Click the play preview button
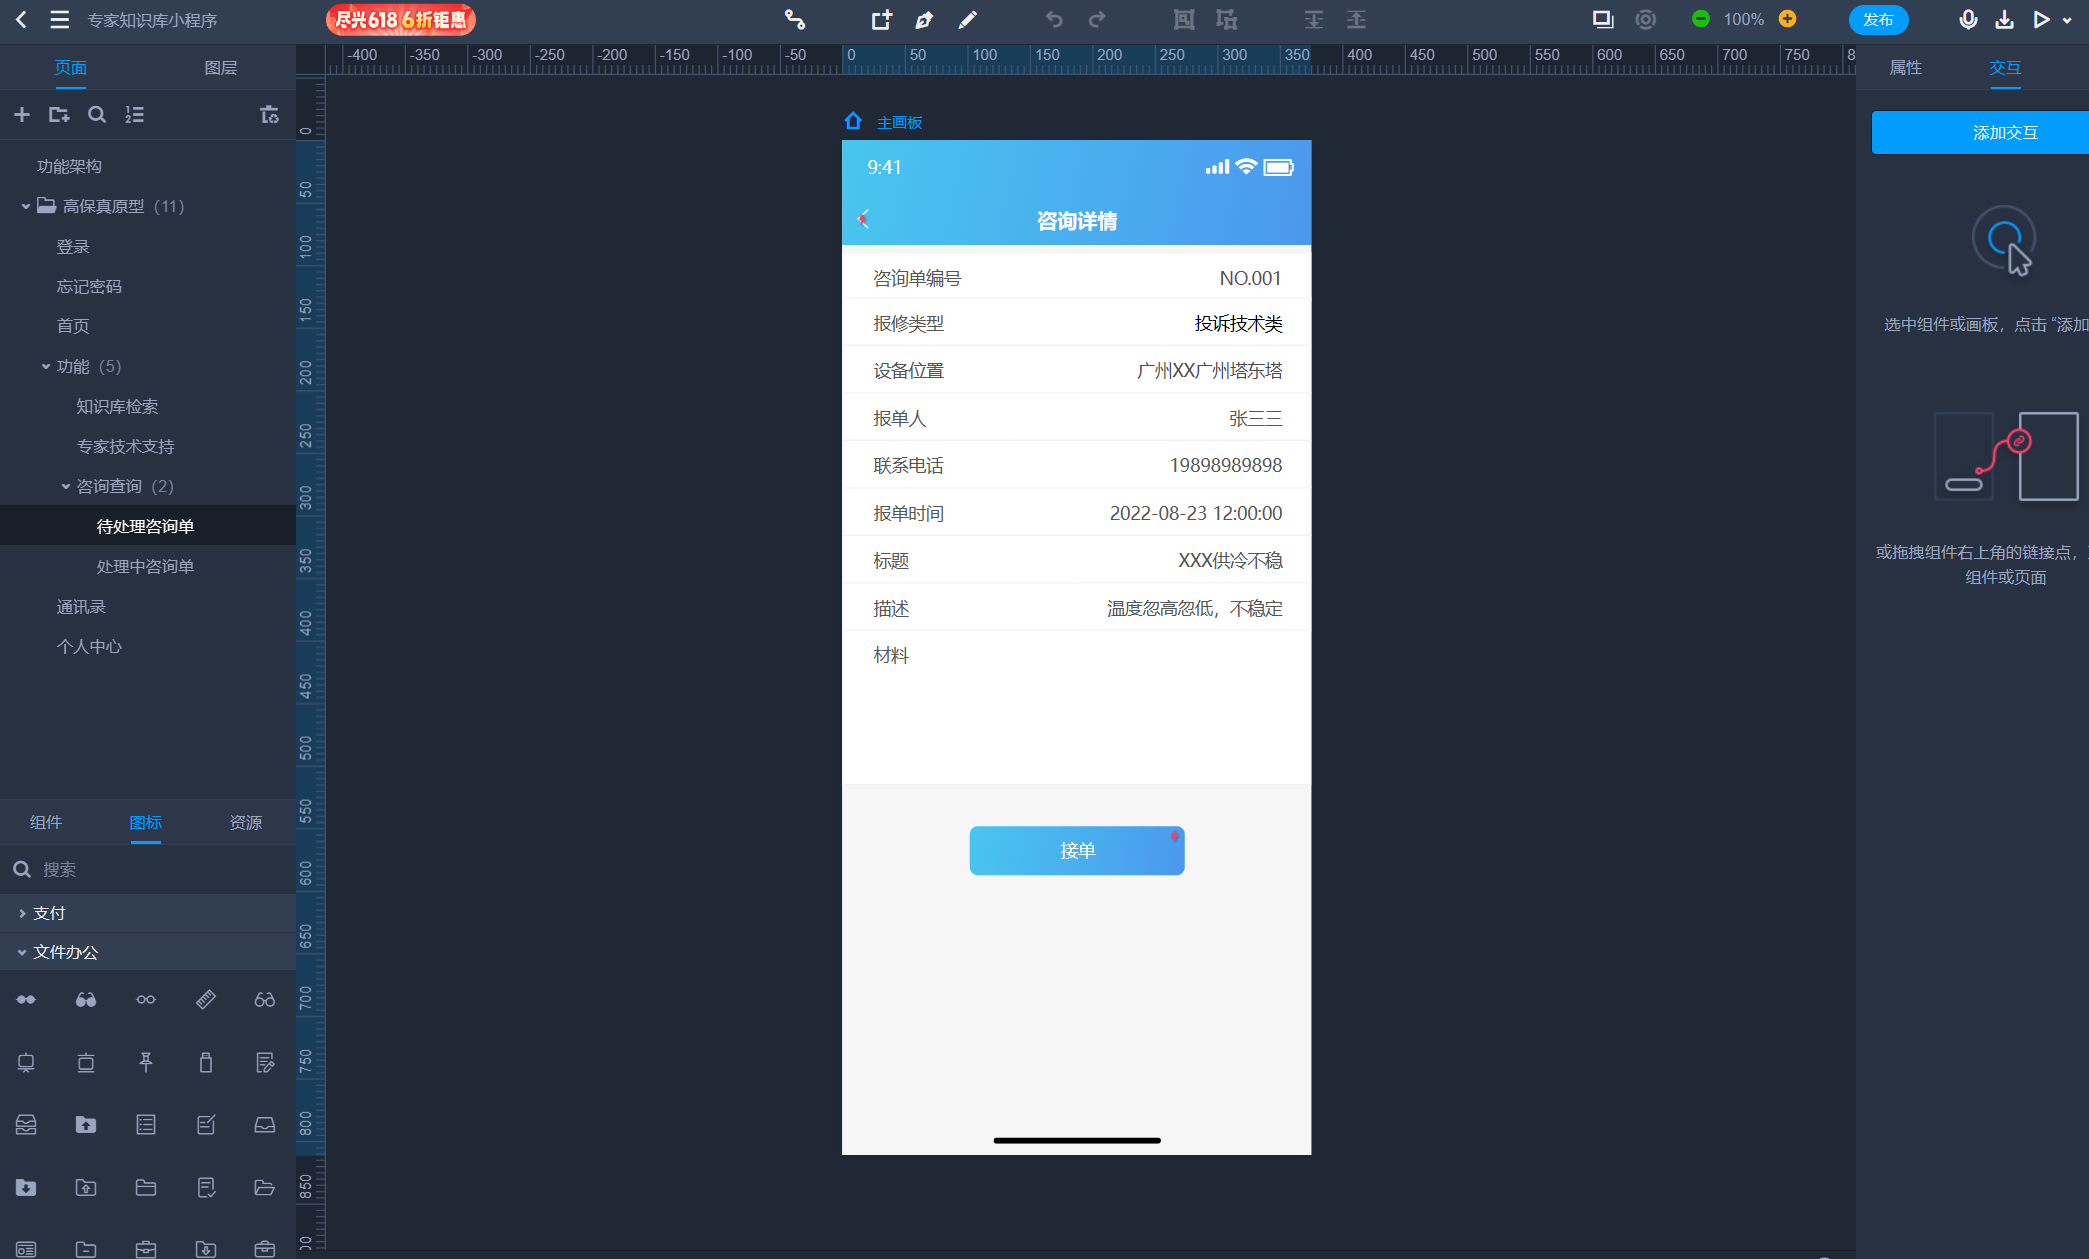 (2041, 19)
